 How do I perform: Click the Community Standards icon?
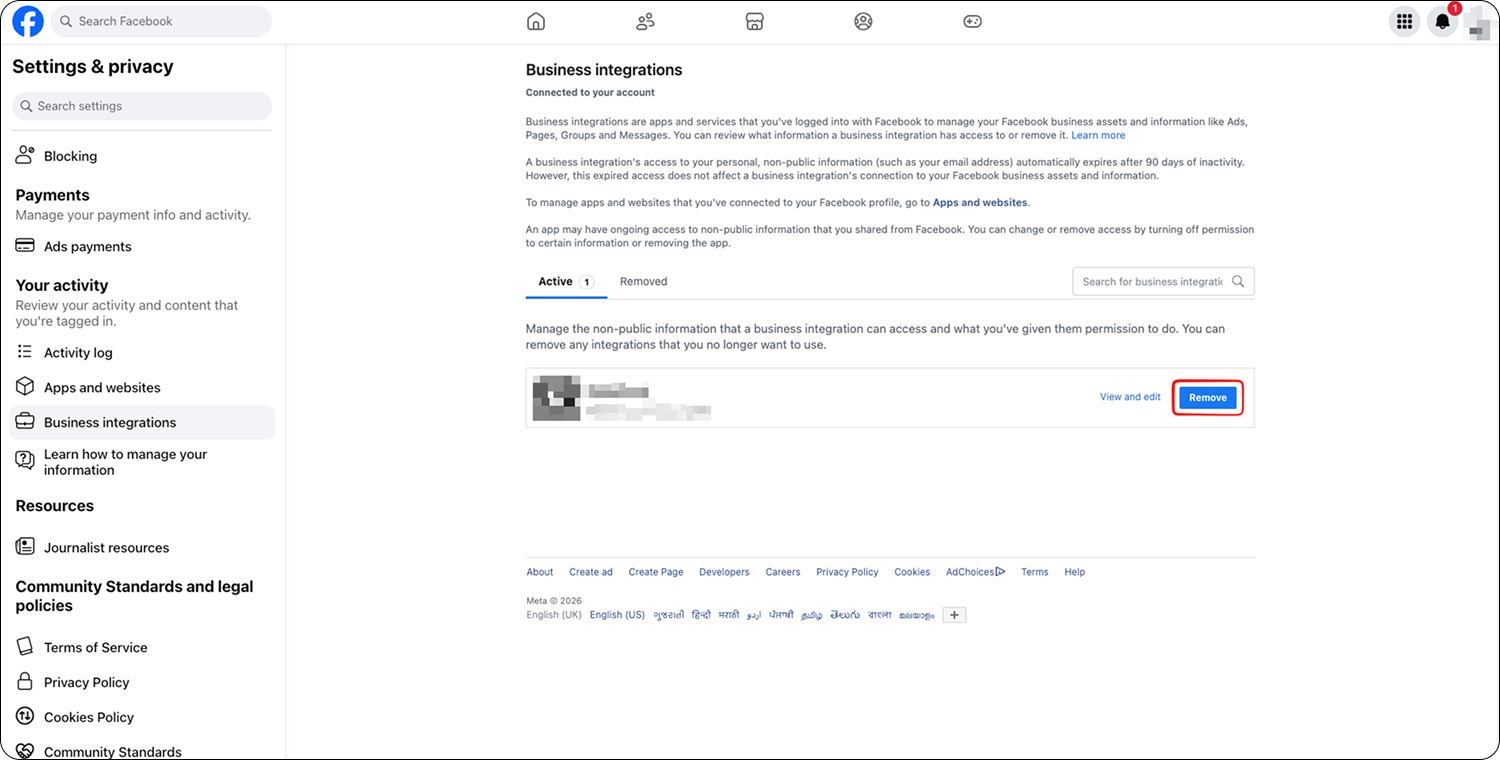click(26, 751)
